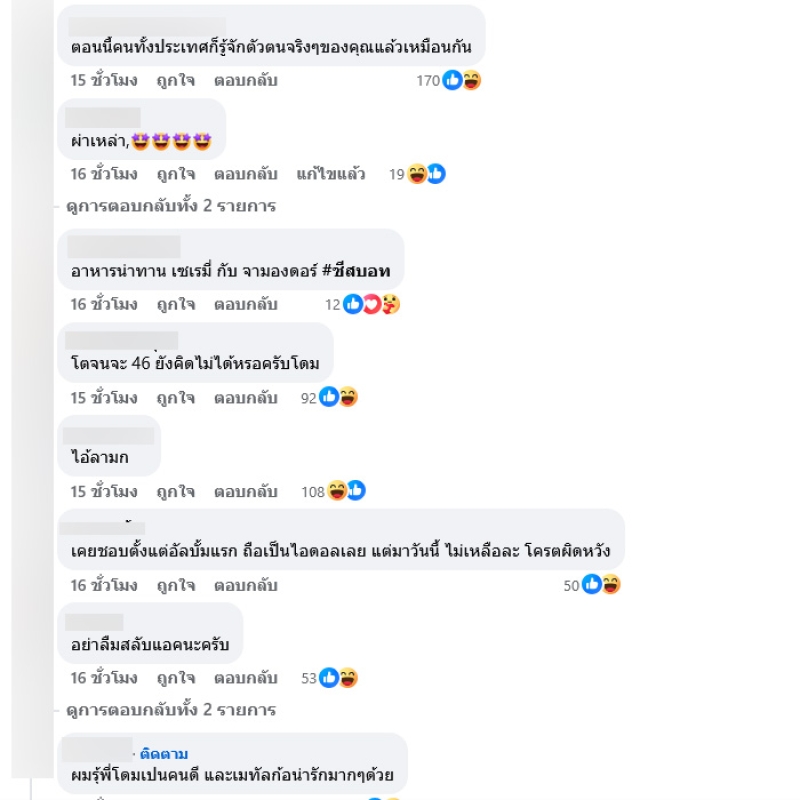The width and height of the screenshot is (800, 800).
Task: Click ตอบกลับ under the first comment
Action: (x=245, y=80)
